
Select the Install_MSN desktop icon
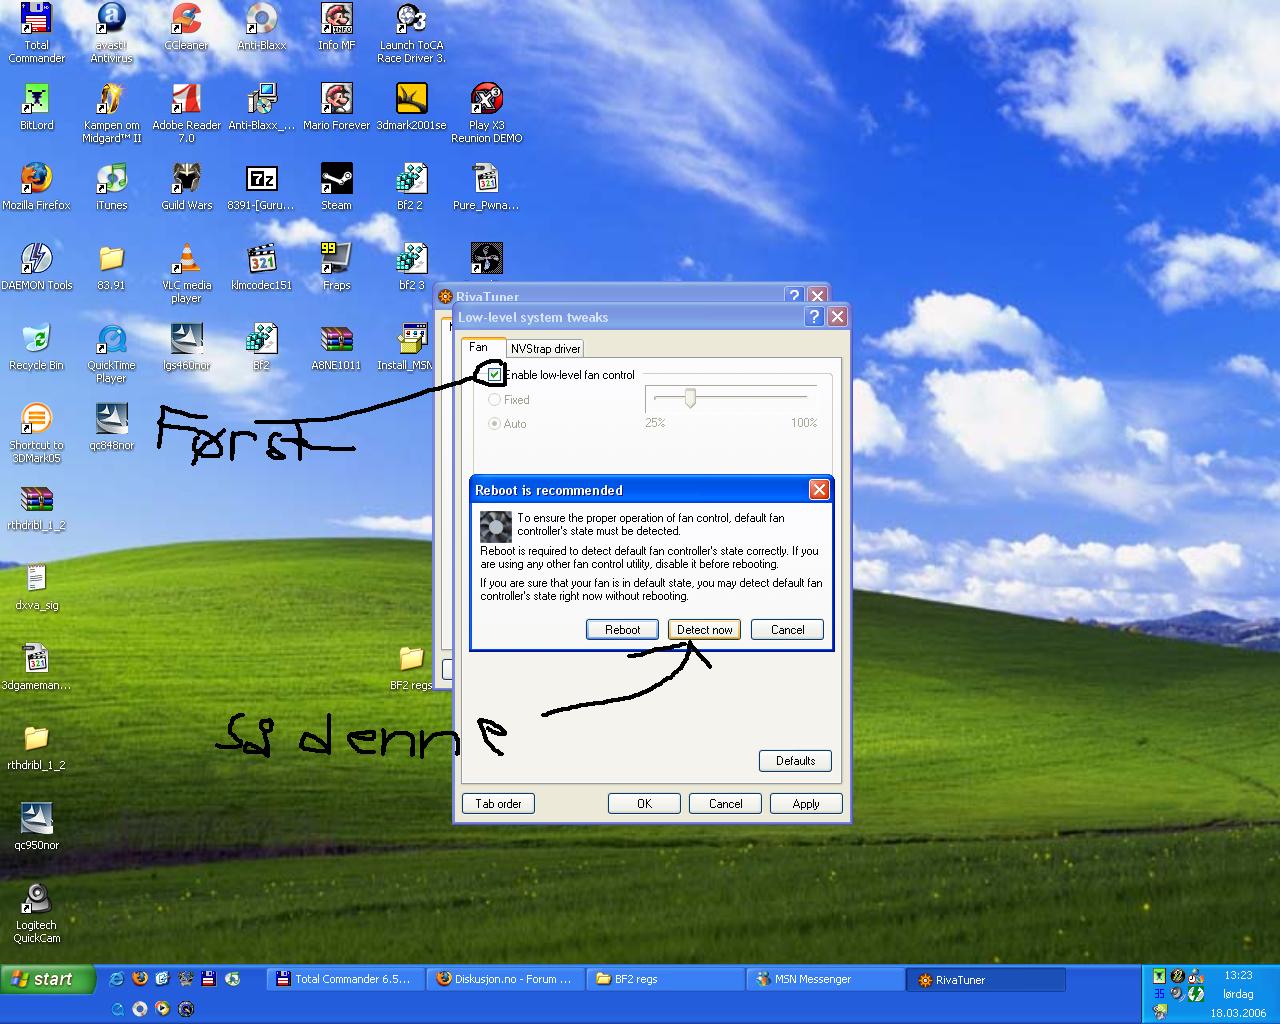(406, 347)
